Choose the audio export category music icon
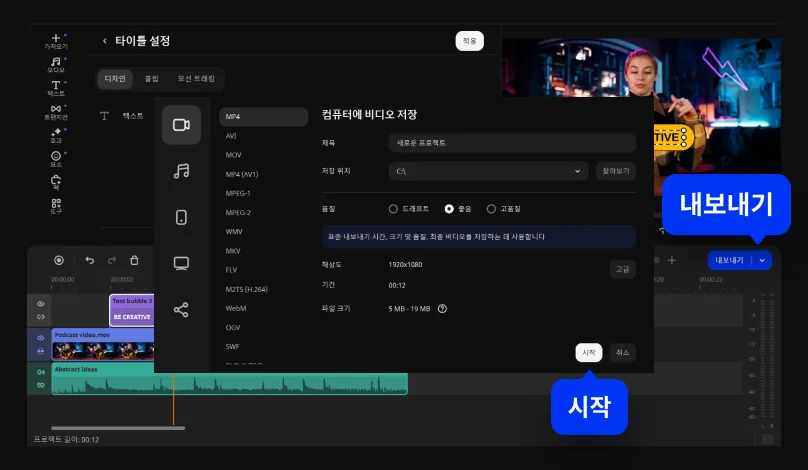The image size is (808, 470). (181, 171)
